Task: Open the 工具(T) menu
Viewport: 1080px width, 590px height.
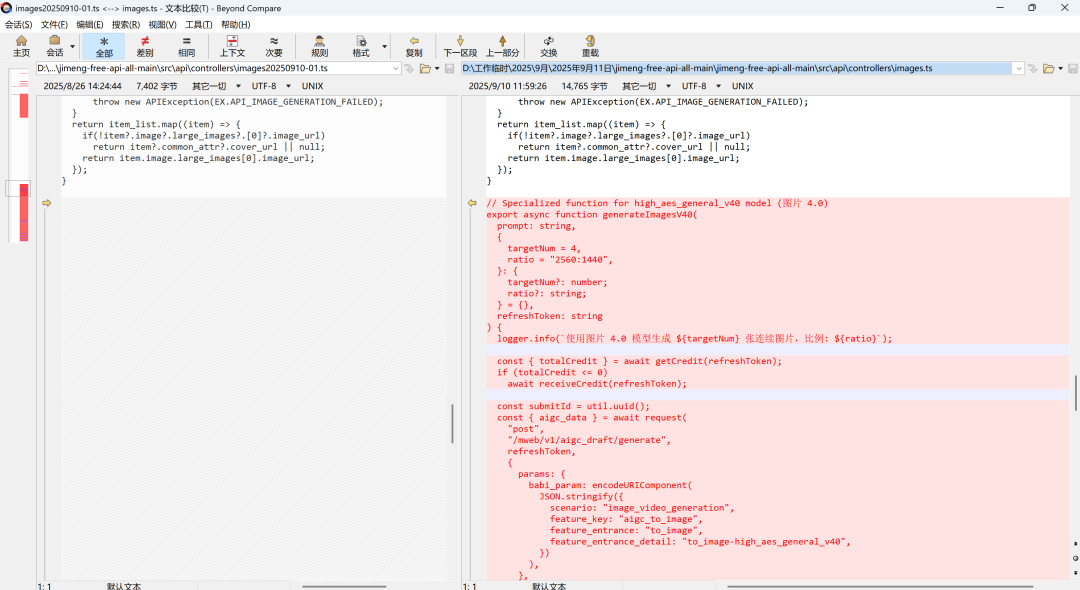Action: [199, 24]
